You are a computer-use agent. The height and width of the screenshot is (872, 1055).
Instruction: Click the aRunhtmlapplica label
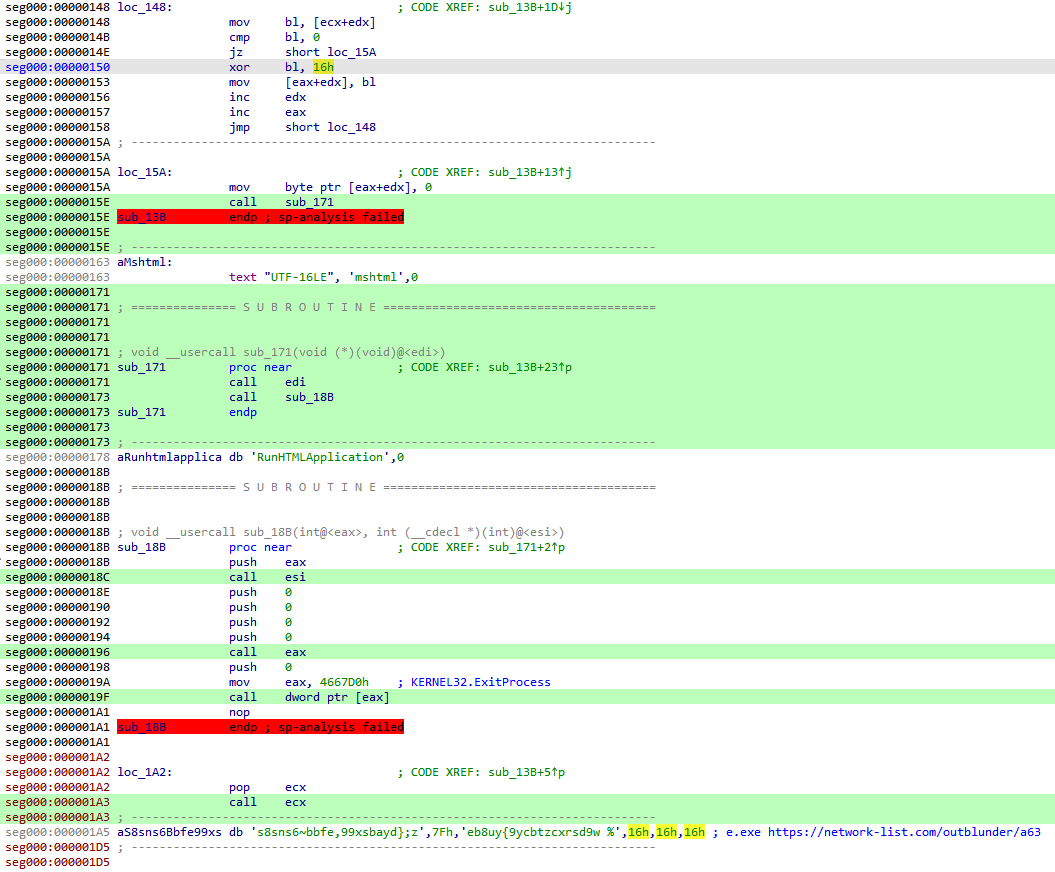(x=170, y=458)
